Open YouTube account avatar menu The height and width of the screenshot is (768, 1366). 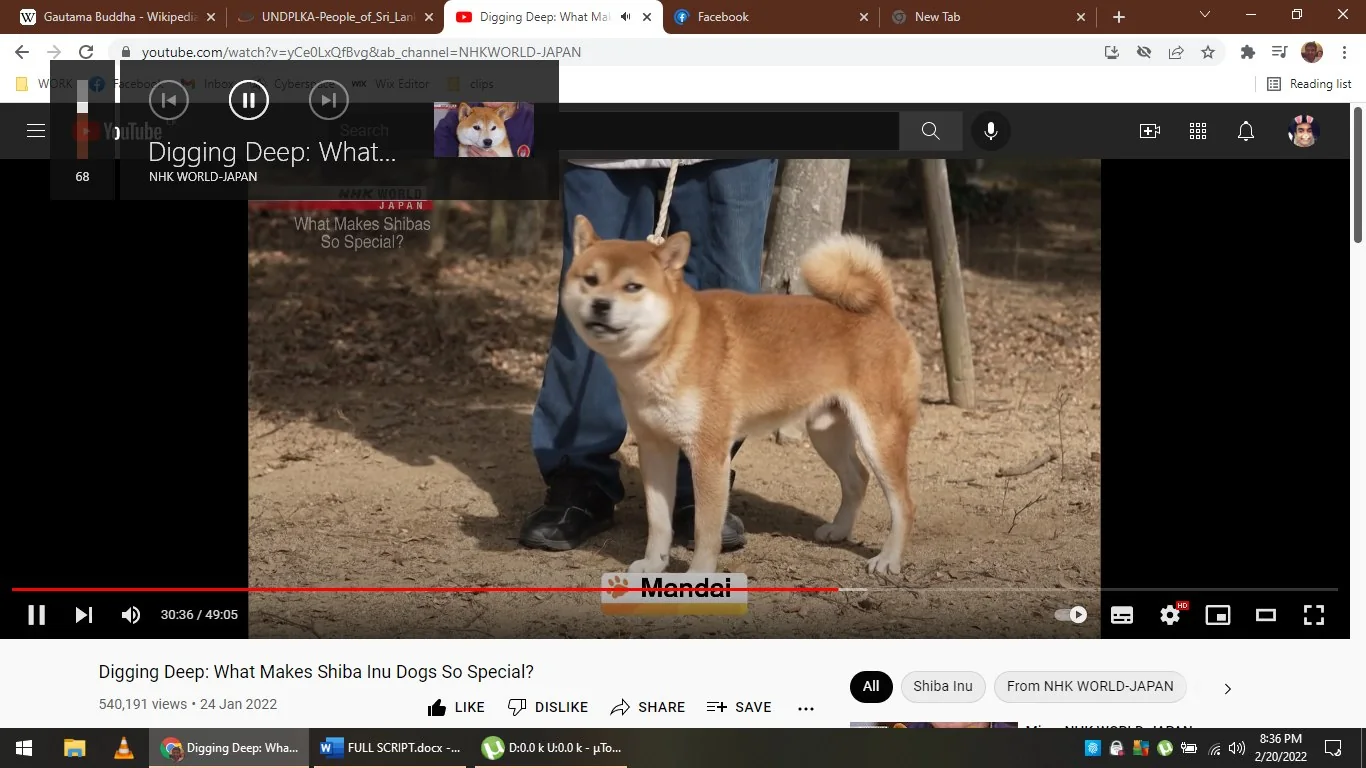tap(1303, 131)
